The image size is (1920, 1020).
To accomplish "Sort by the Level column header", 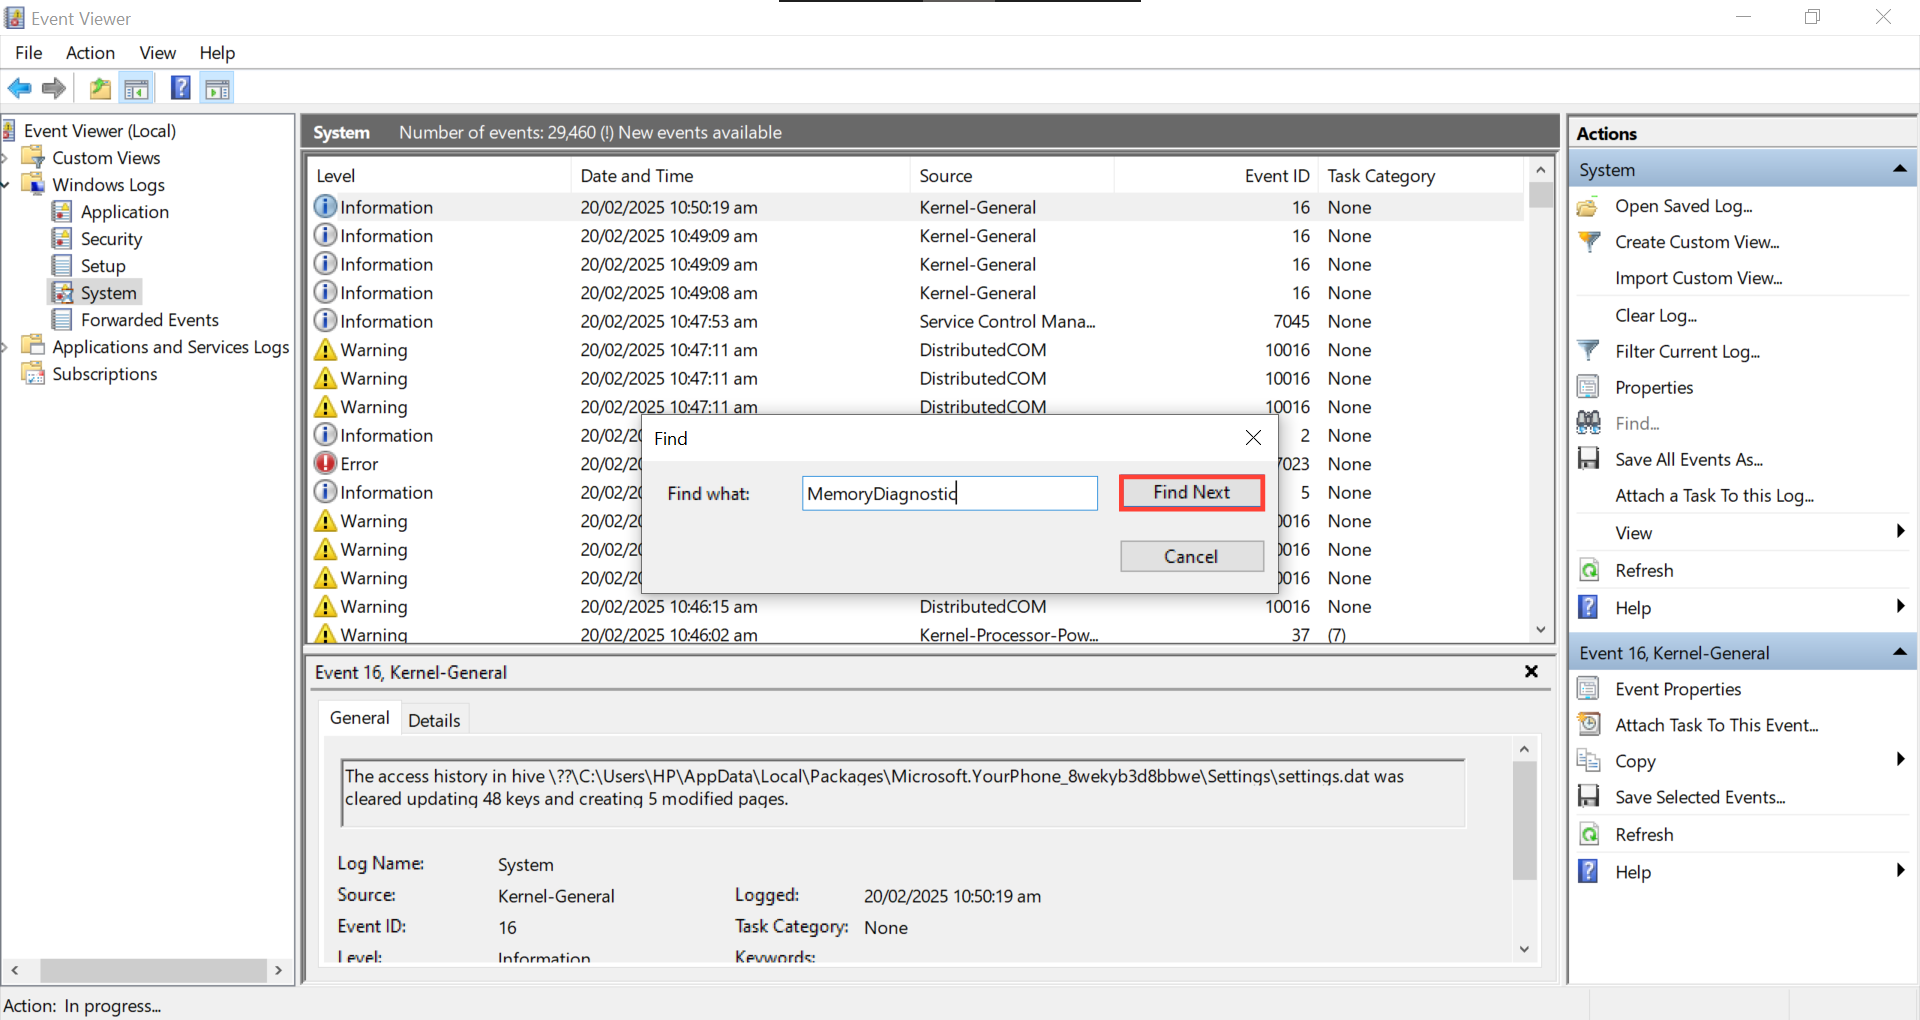I will click(440, 176).
